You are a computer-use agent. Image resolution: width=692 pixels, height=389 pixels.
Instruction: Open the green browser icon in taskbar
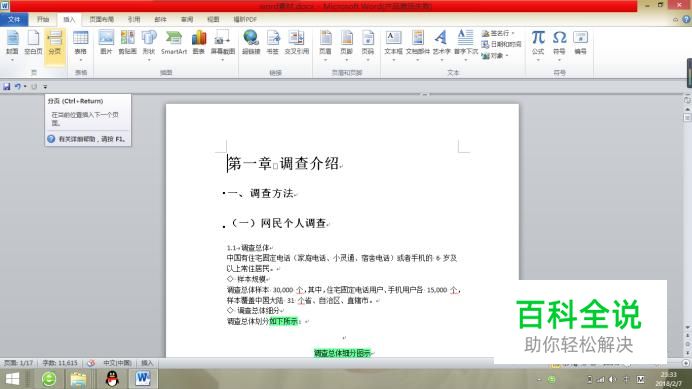[x=49, y=379]
